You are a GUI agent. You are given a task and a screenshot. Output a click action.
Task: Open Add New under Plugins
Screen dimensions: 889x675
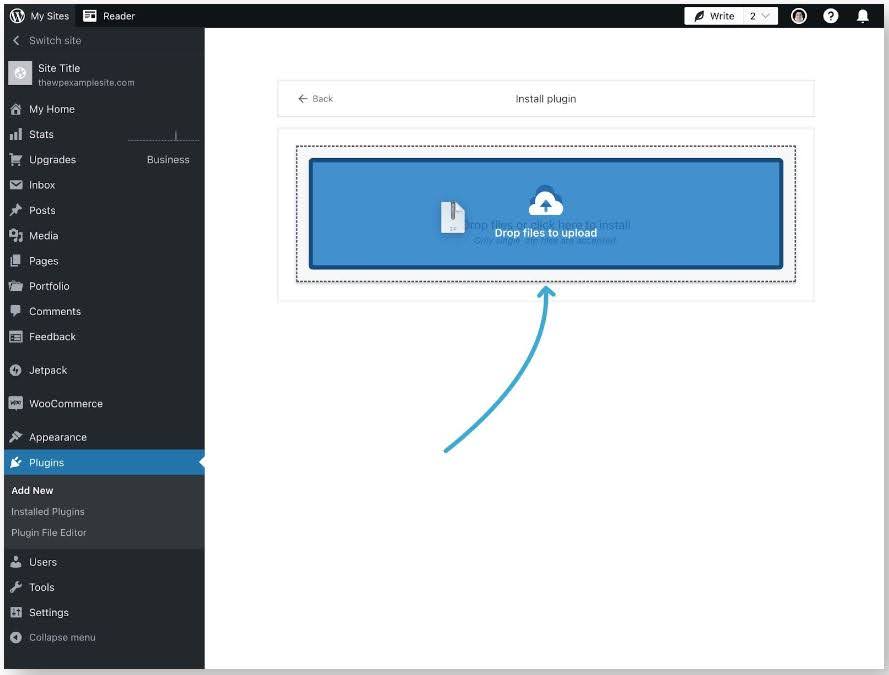tap(32, 490)
